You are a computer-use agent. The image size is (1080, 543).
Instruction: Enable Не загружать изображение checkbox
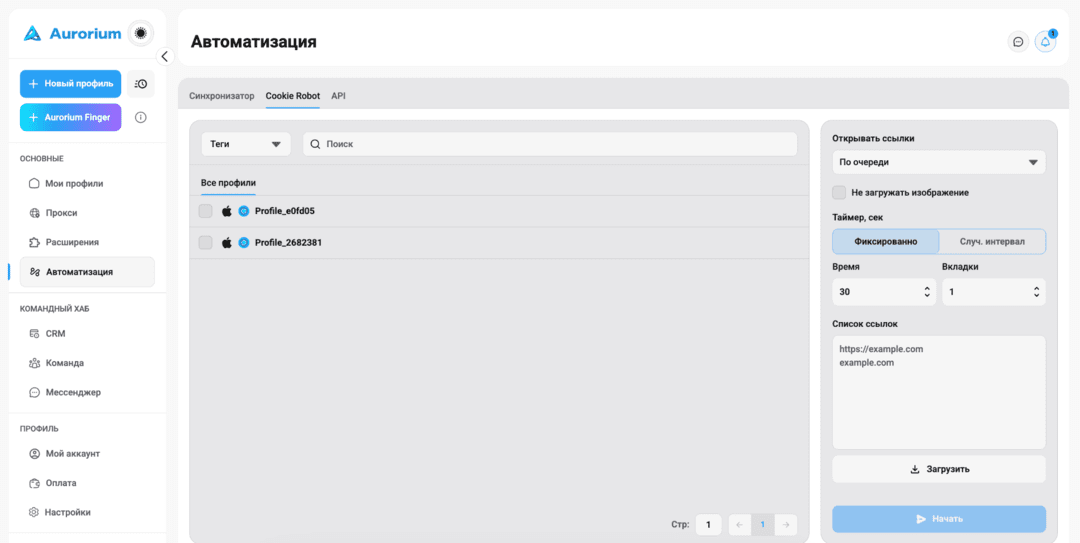(839, 192)
